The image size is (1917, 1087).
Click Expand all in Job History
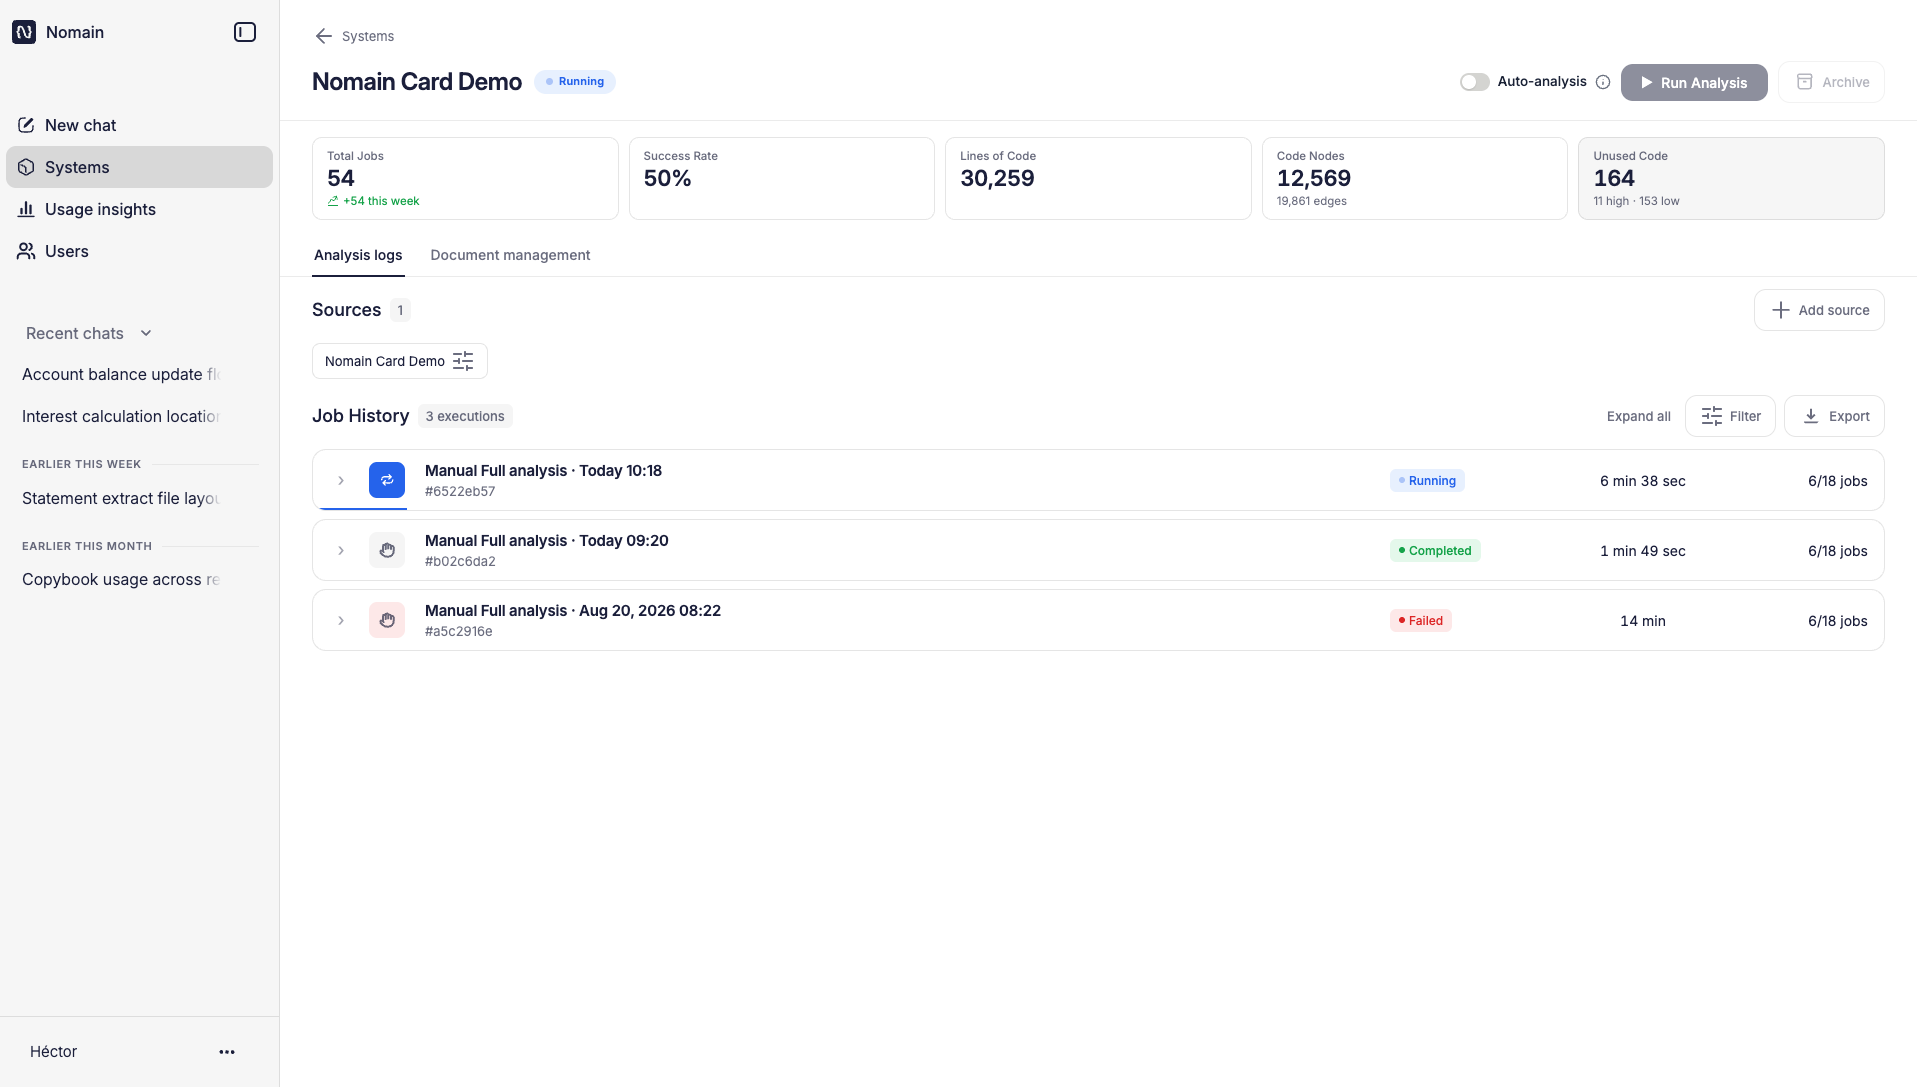pos(1638,416)
